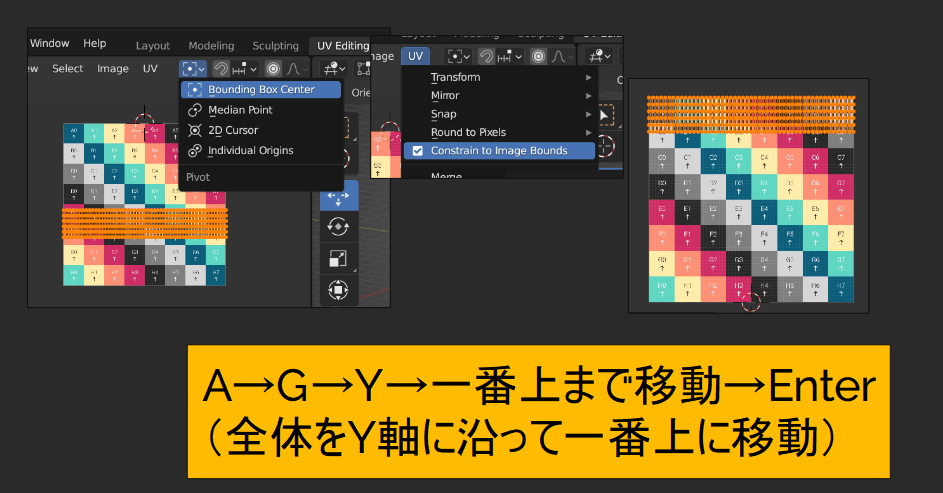Uncheck Constrain to Image Bounds

(x=499, y=151)
